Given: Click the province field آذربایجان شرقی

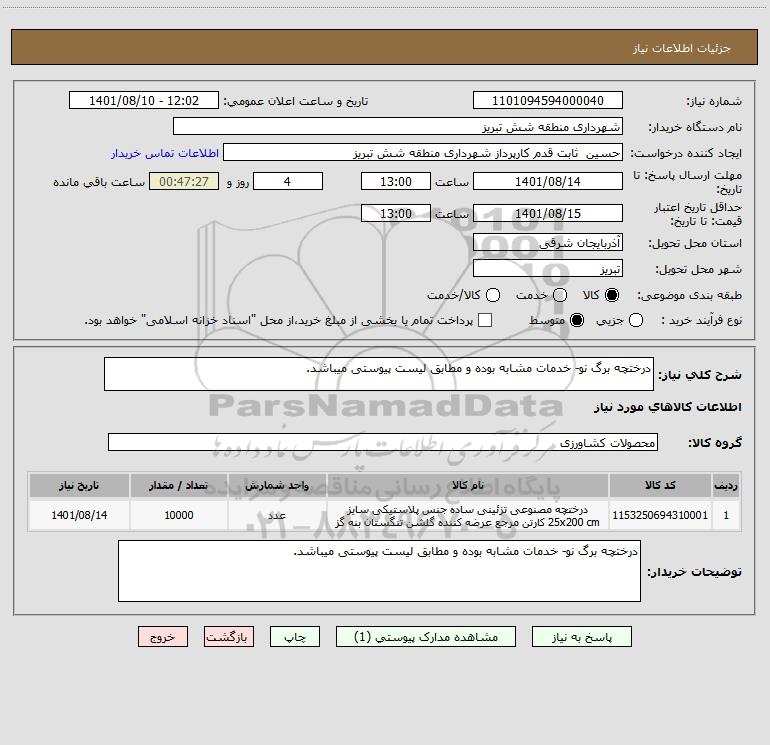Looking at the screenshot, I should point(548,243).
